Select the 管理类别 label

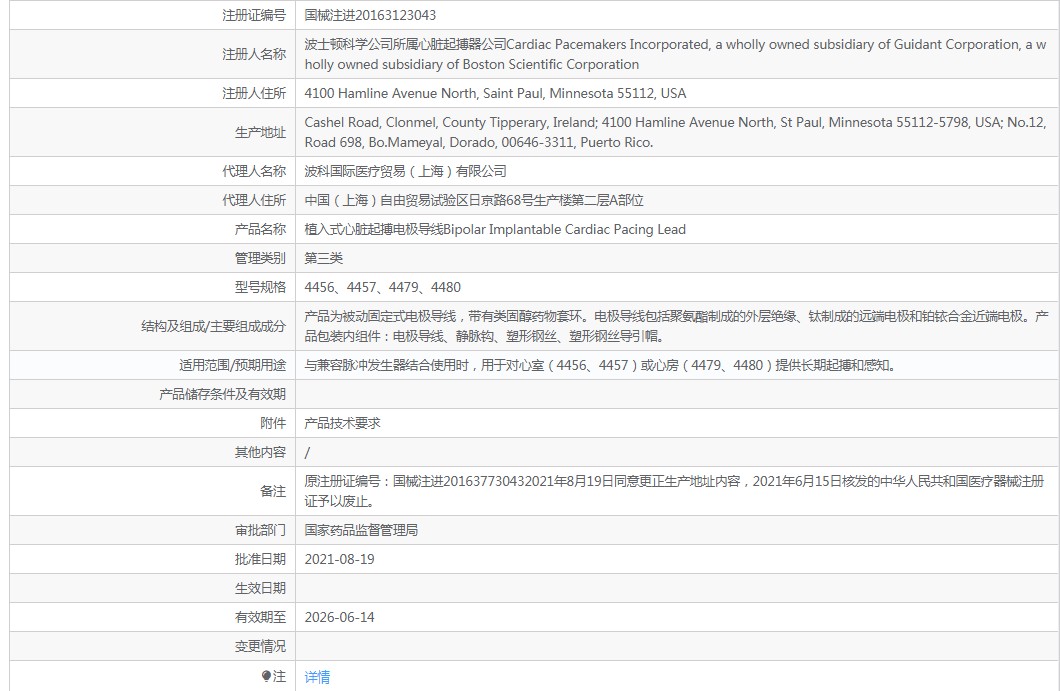point(260,258)
